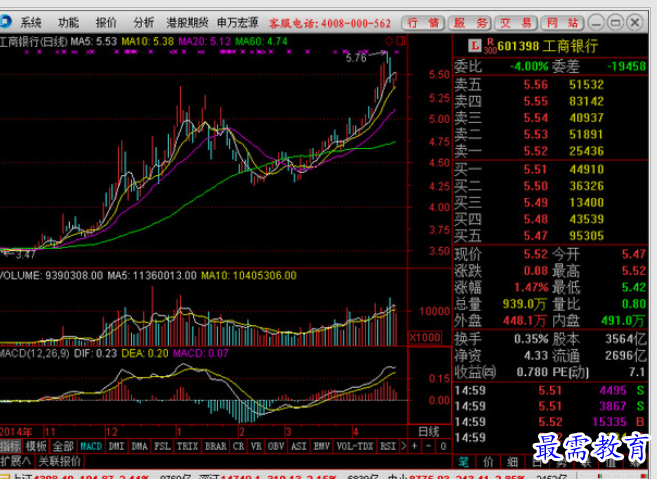Viewport: 657px width, 479px height.
Task: Open the 系统 menu
Action: point(31,22)
